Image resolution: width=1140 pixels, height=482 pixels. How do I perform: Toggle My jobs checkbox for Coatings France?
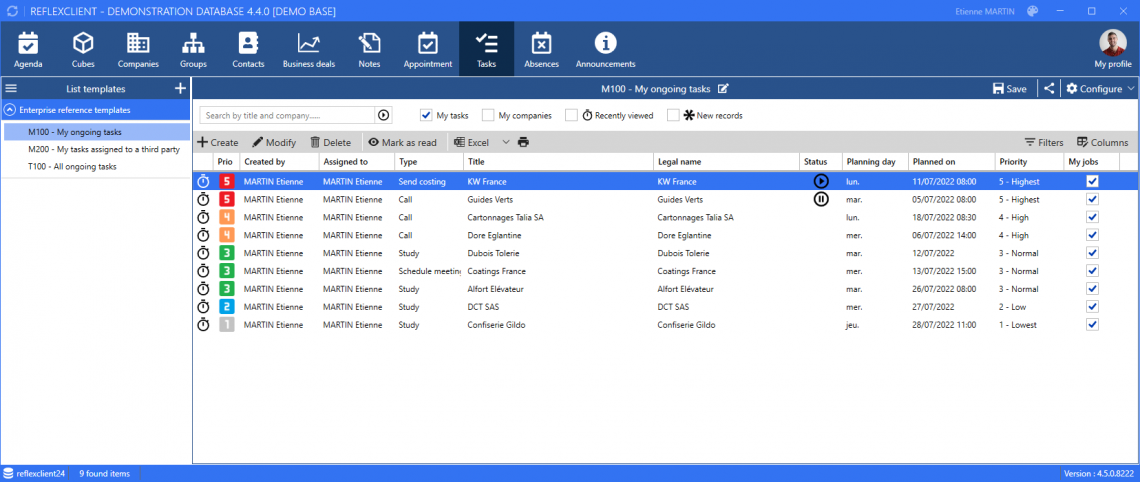(1092, 270)
